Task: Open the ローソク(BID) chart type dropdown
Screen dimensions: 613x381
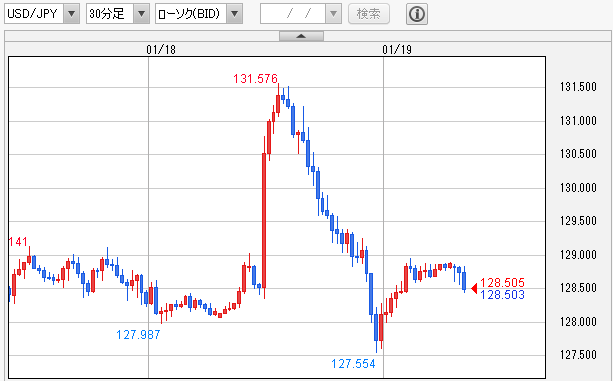Action: point(199,14)
